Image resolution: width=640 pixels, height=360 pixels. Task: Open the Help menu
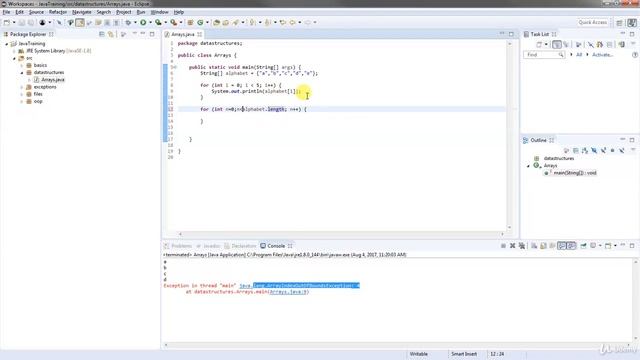179,12
